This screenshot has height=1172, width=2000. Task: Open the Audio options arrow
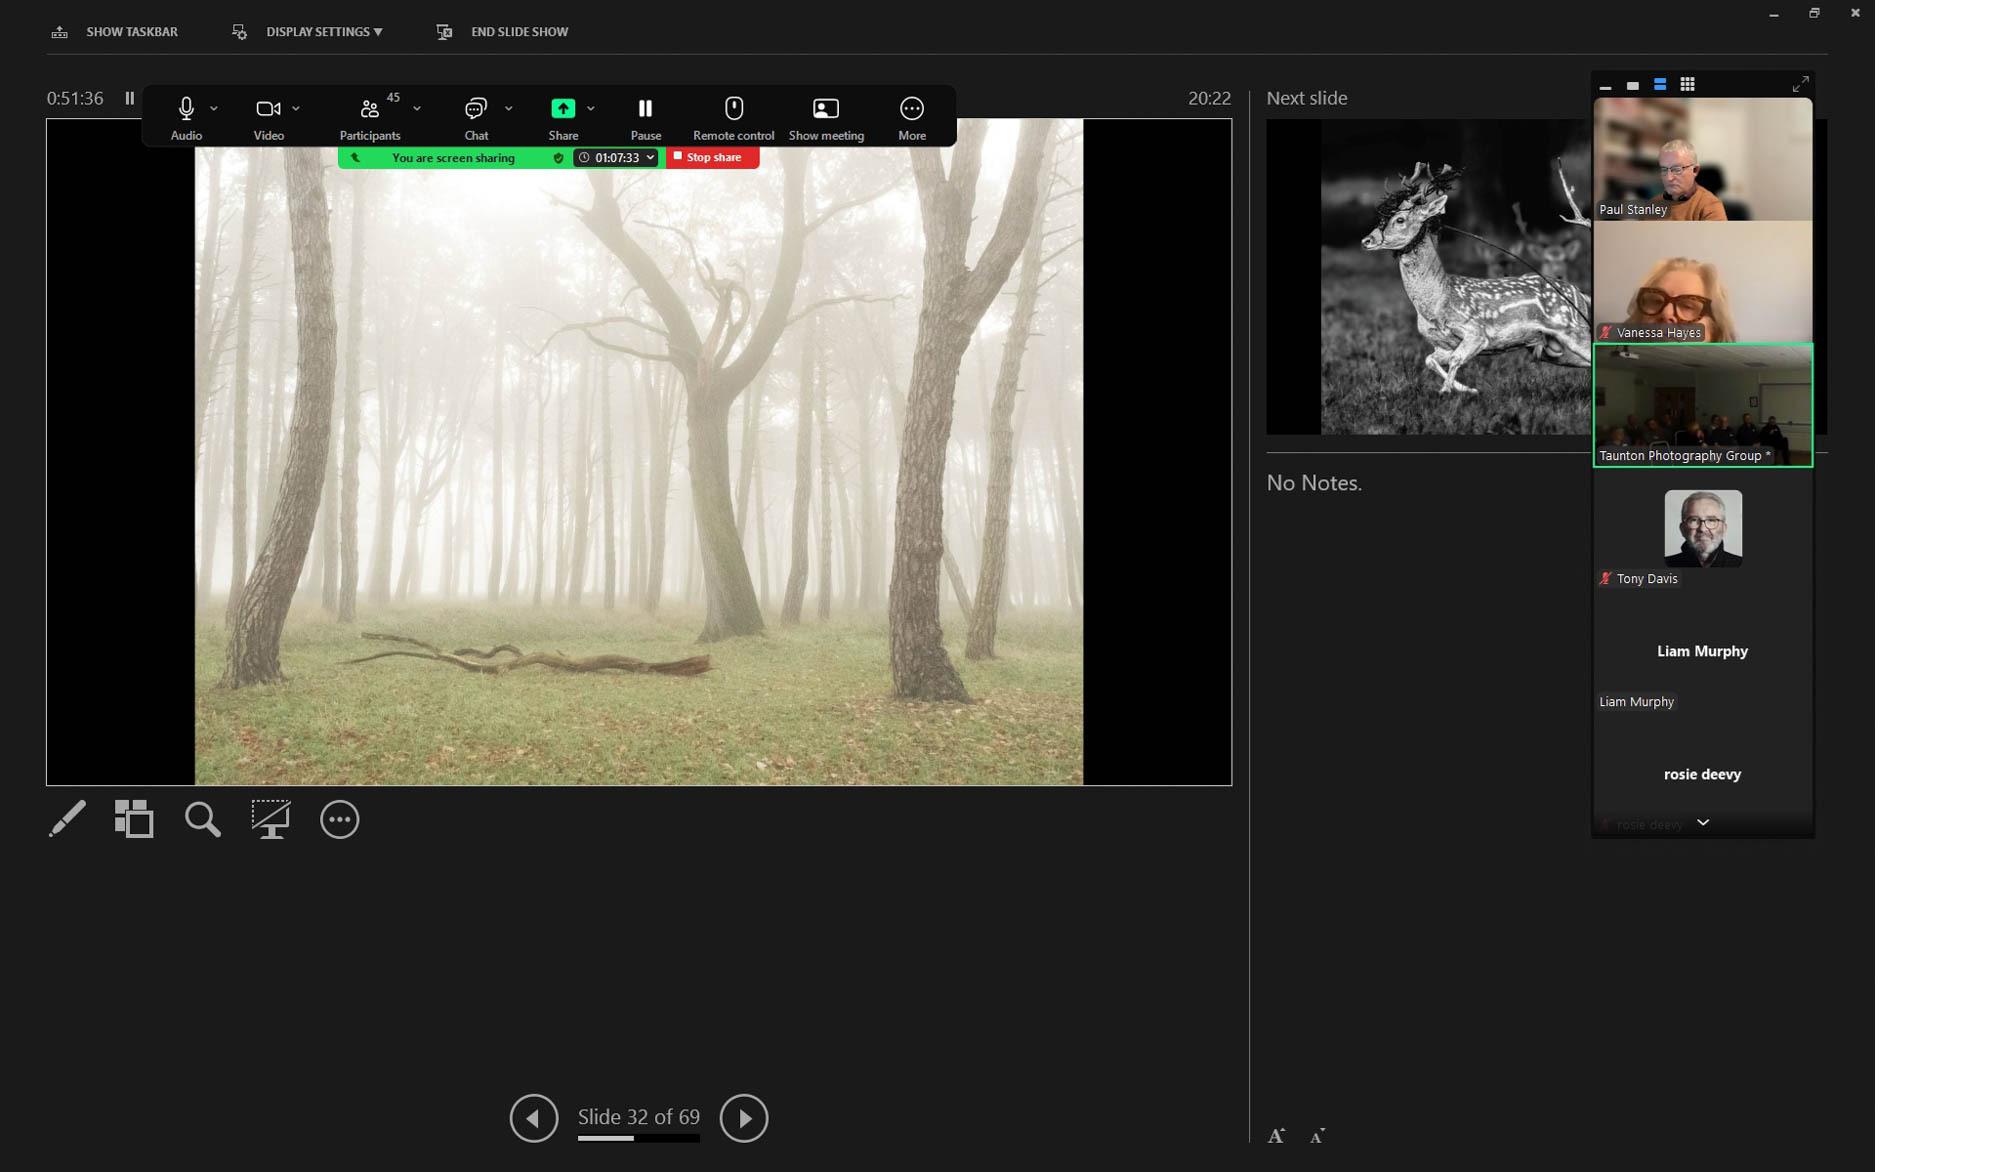coord(214,108)
